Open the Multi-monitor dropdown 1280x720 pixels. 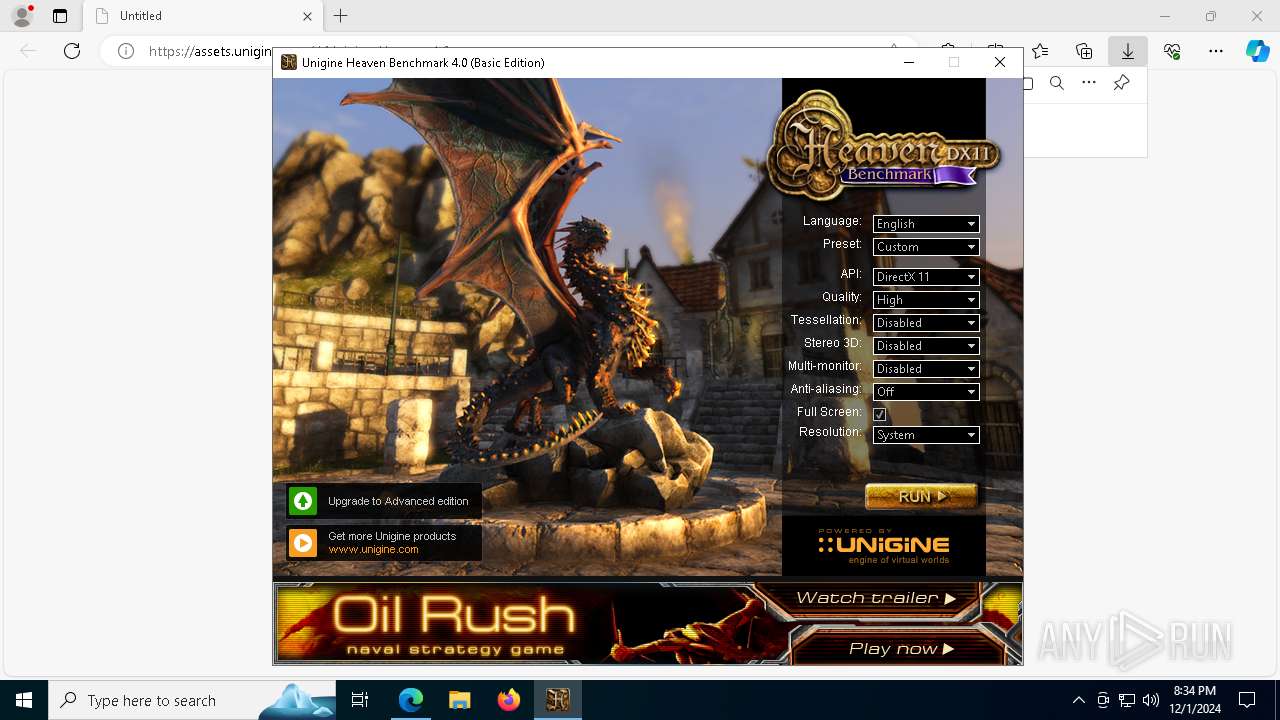coord(925,369)
